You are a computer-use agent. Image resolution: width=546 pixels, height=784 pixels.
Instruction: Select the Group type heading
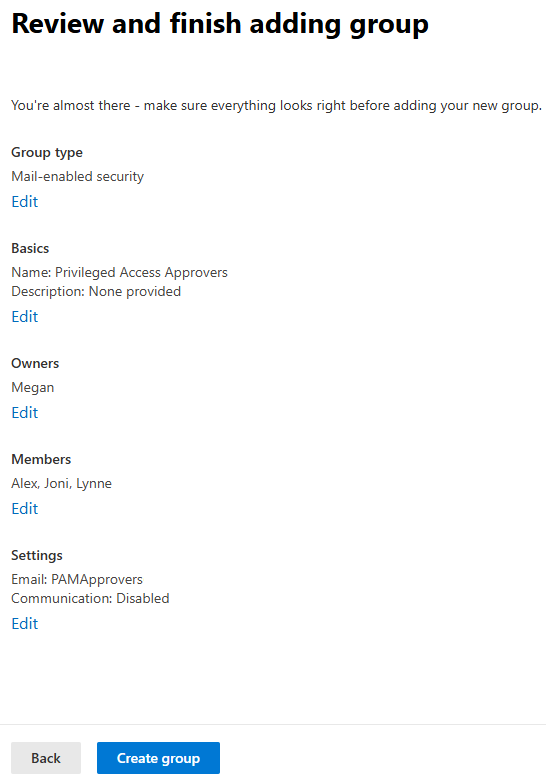click(47, 152)
